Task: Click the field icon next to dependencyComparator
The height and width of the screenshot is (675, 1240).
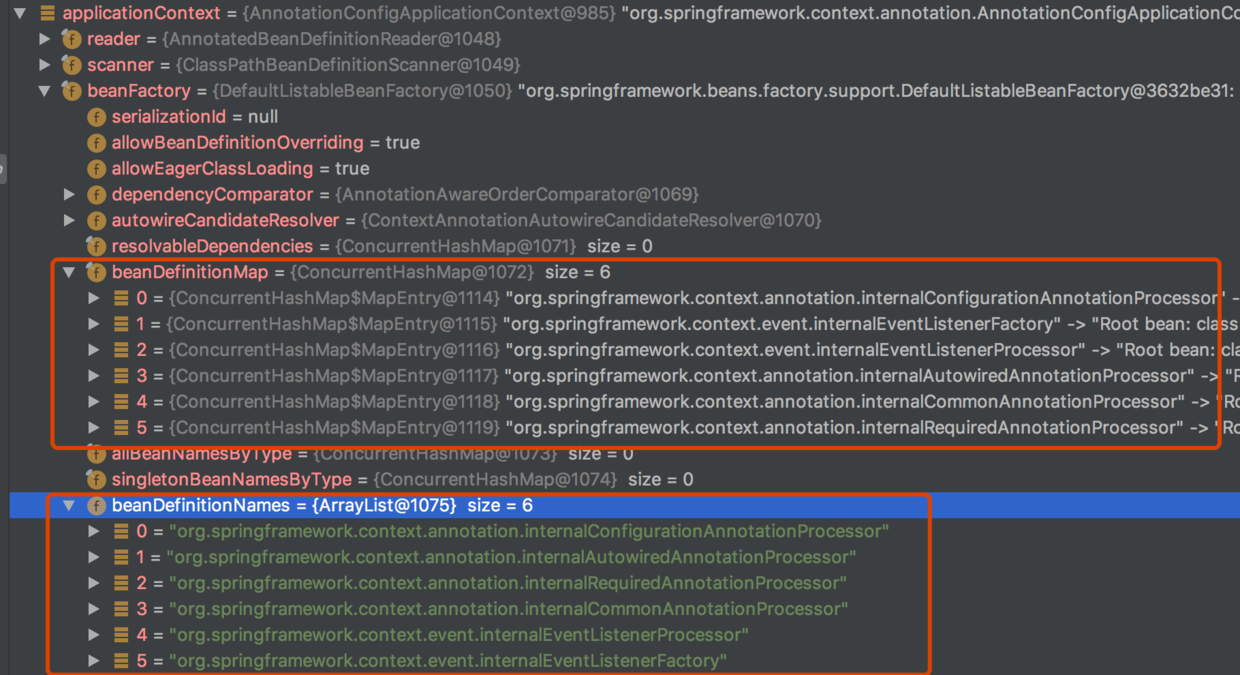Action: click(x=96, y=195)
